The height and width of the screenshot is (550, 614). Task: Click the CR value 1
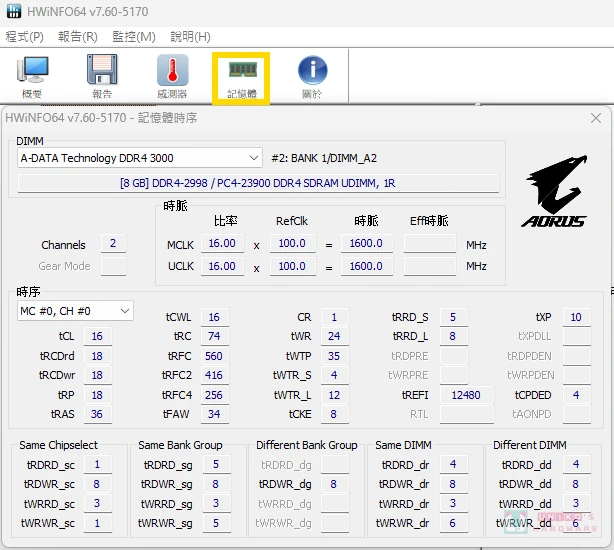pyautogui.click(x=334, y=317)
